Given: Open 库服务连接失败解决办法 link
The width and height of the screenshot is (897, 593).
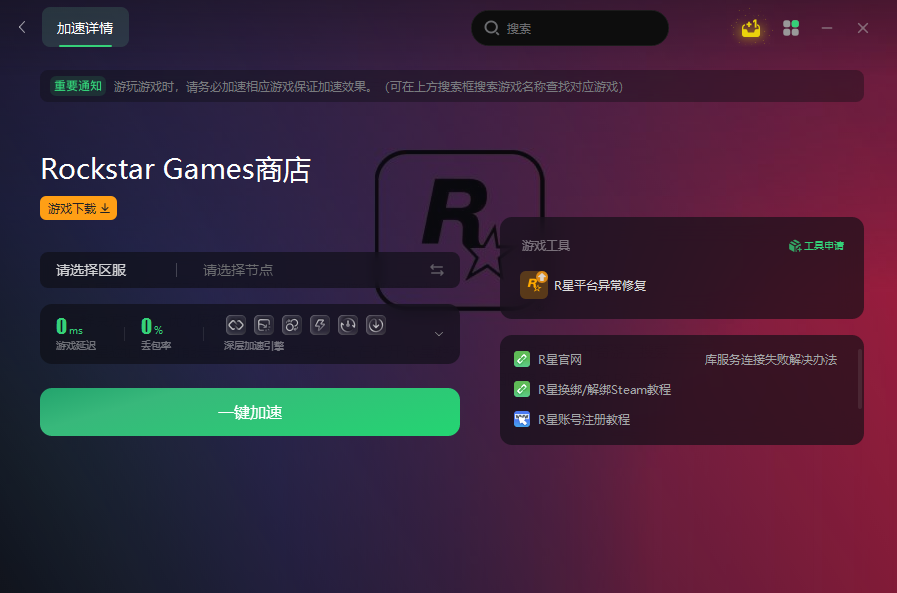Looking at the screenshot, I should (x=771, y=359).
